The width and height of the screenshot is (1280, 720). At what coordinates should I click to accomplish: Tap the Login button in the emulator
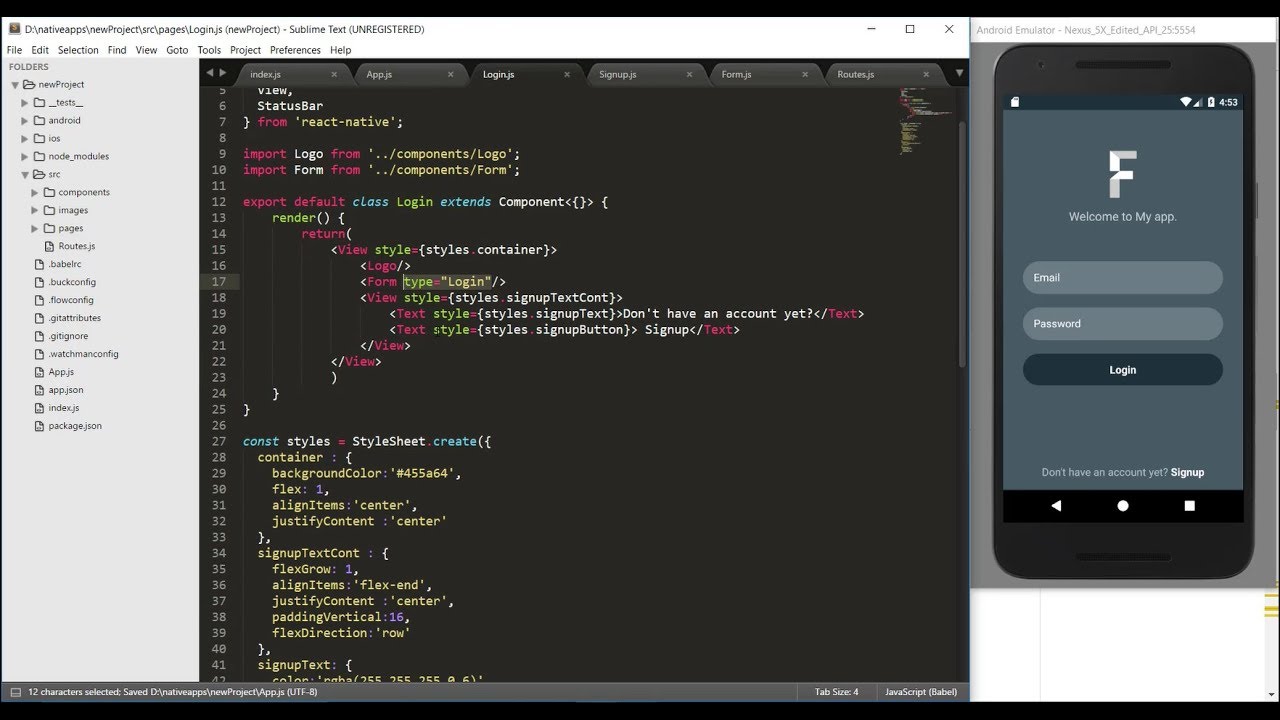[1123, 370]
